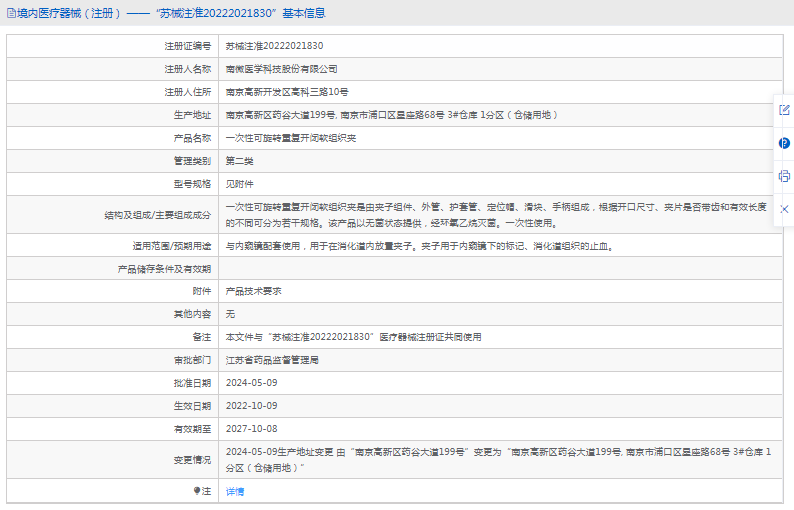Select product name 一次性可旋转重复开闭软组织夹

point(291,138)
